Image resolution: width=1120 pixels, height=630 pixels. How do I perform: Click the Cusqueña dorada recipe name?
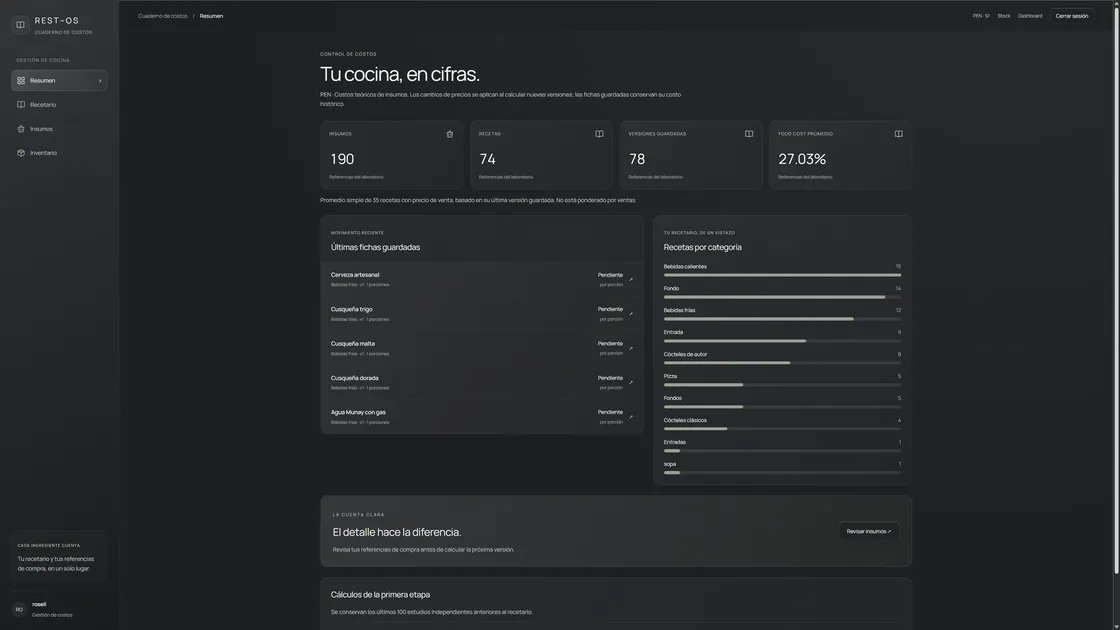355,378
